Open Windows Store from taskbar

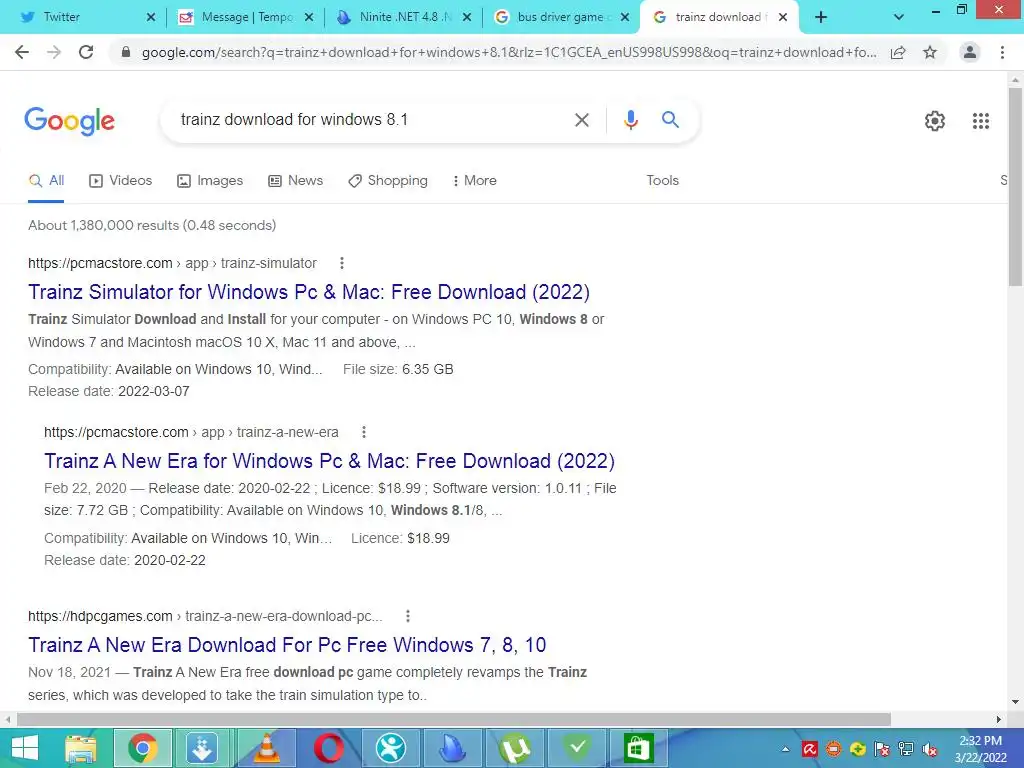(x=638, y=748)
